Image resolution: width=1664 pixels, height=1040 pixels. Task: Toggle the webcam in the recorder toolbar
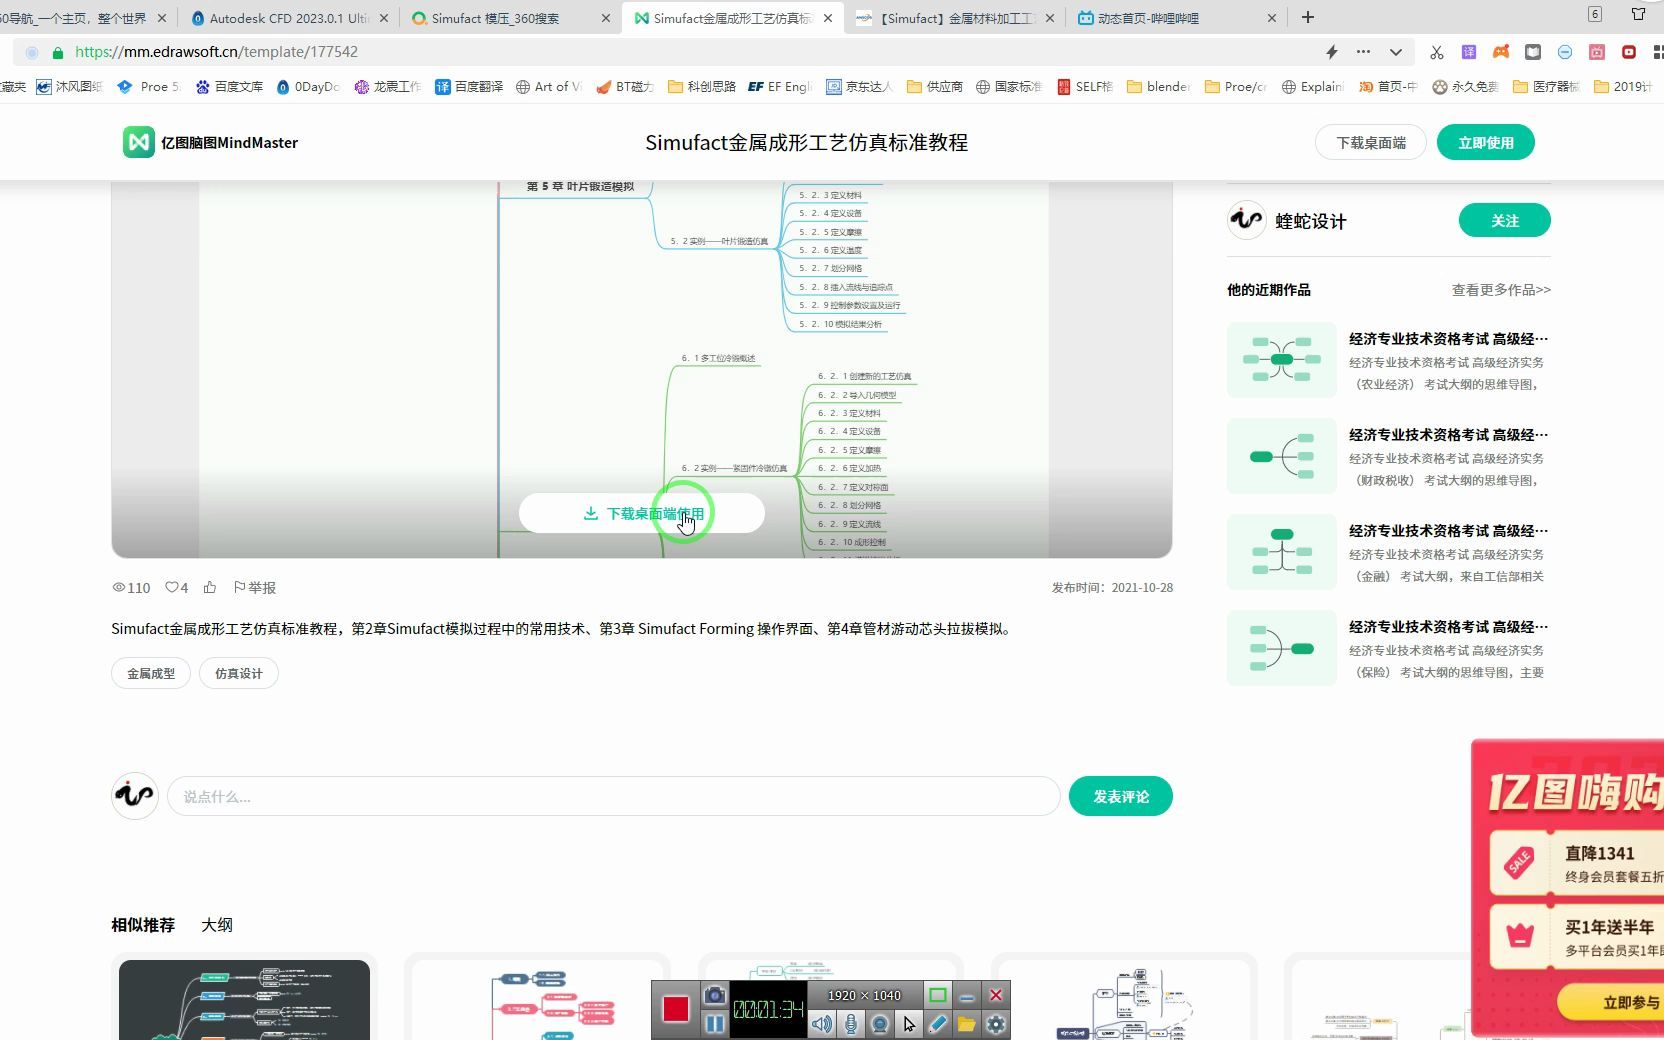pyautogui.click(x=880, y=1023)
